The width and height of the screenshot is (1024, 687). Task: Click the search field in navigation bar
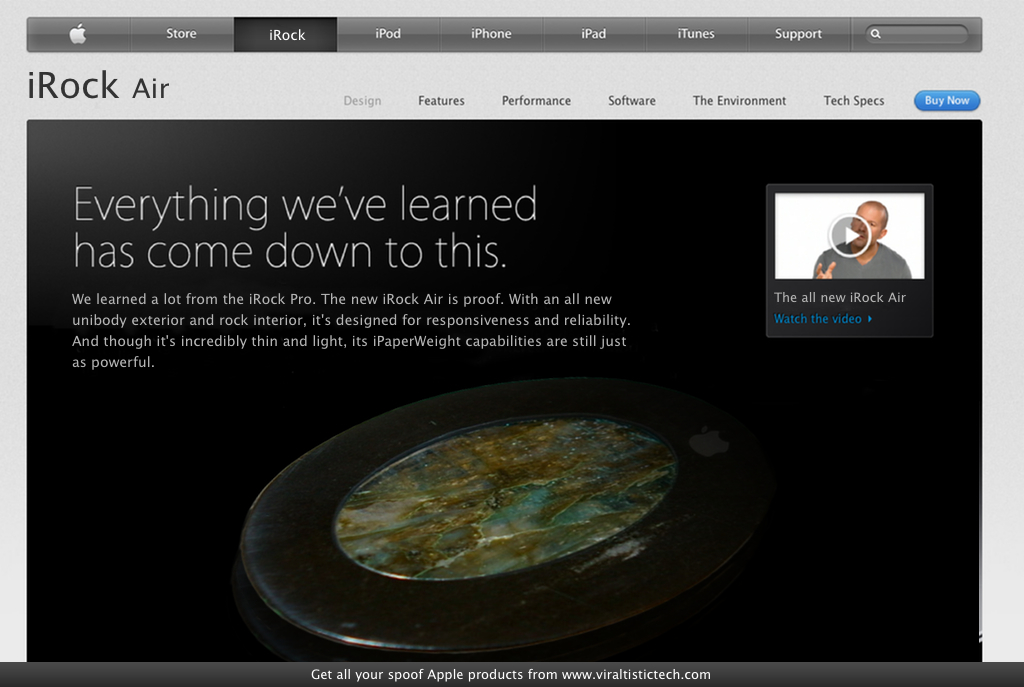point(916,34)
